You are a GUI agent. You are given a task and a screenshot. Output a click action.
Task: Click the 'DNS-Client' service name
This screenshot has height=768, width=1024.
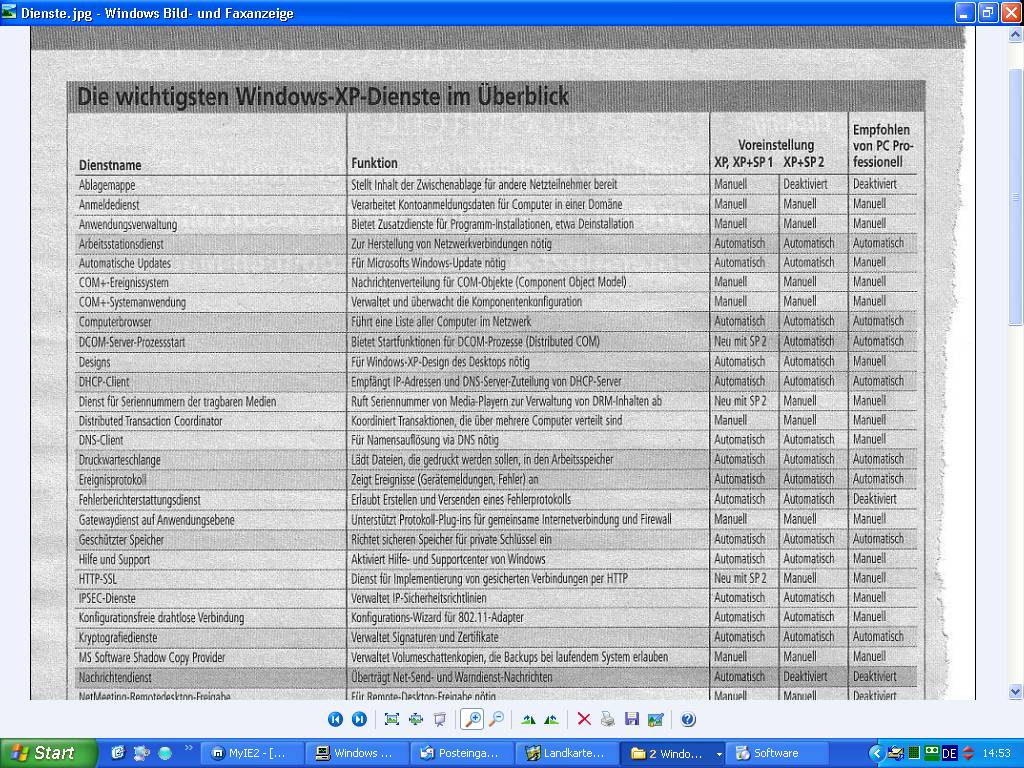click(x=101, y=440)
